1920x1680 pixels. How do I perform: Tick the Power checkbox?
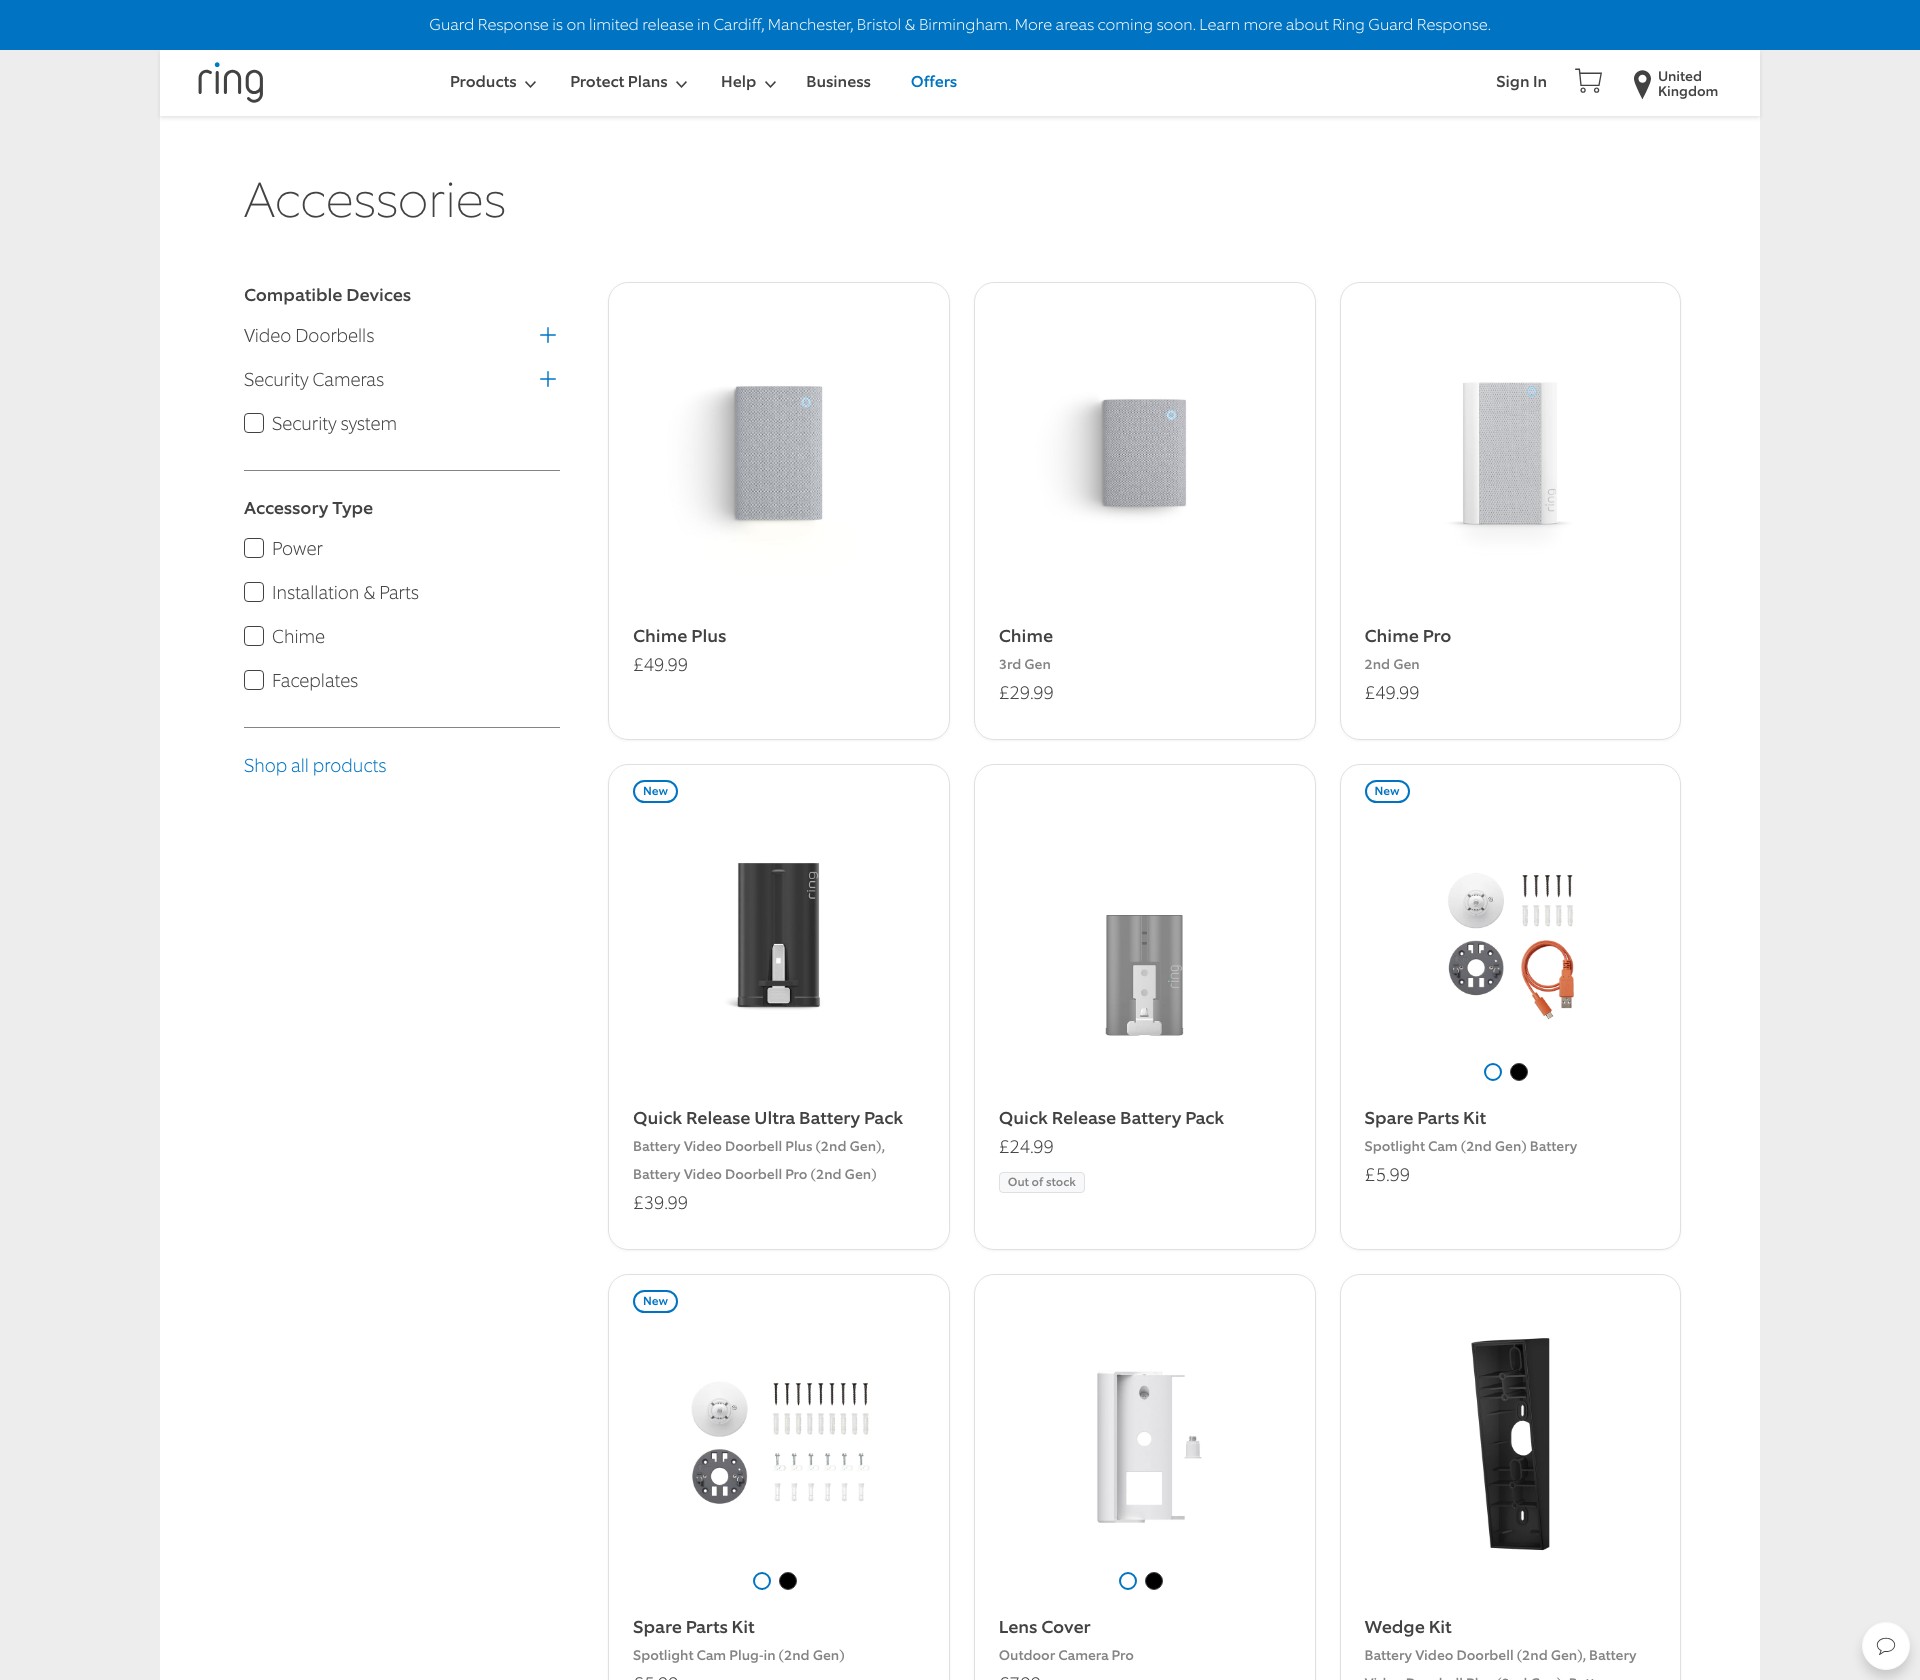tap(254, 549)
